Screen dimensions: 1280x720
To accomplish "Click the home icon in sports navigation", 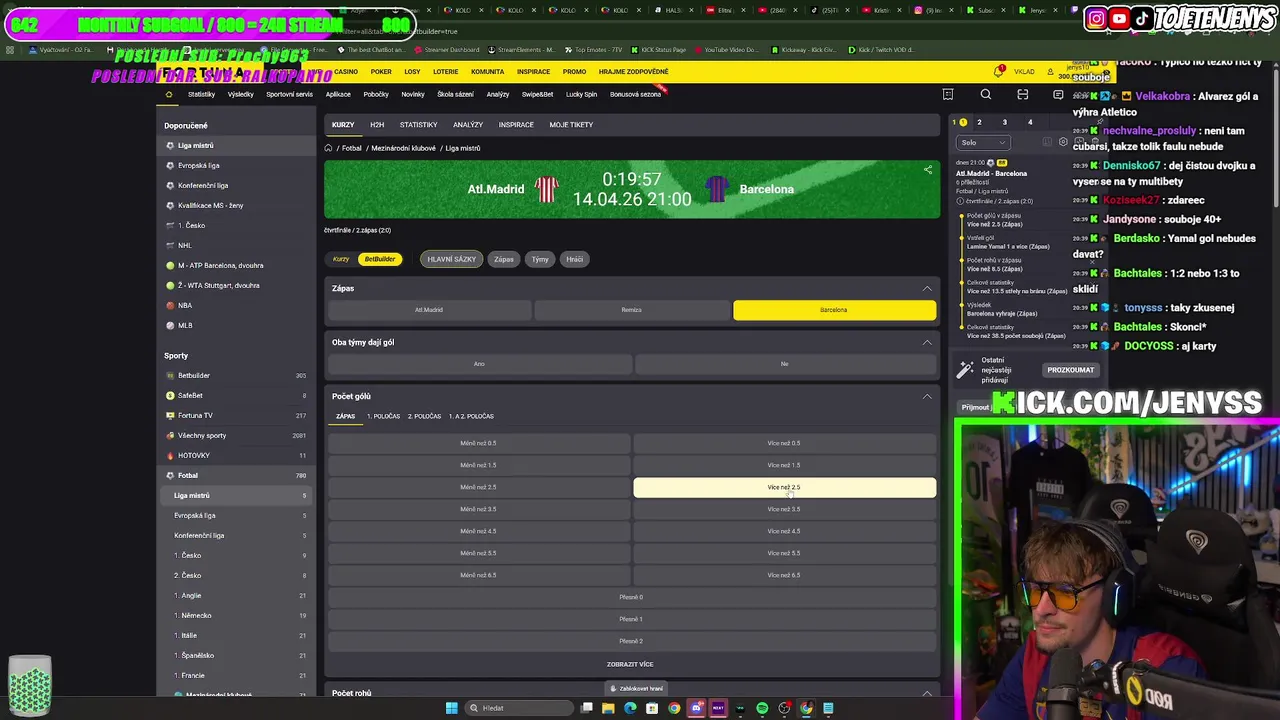I will coord(169,95).
